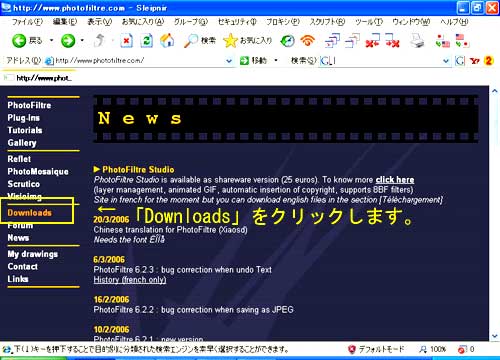500x360 pixels.
Task: Click the Downloads link in sidebar
Action: pyautogui.click(x=30, y=212)
